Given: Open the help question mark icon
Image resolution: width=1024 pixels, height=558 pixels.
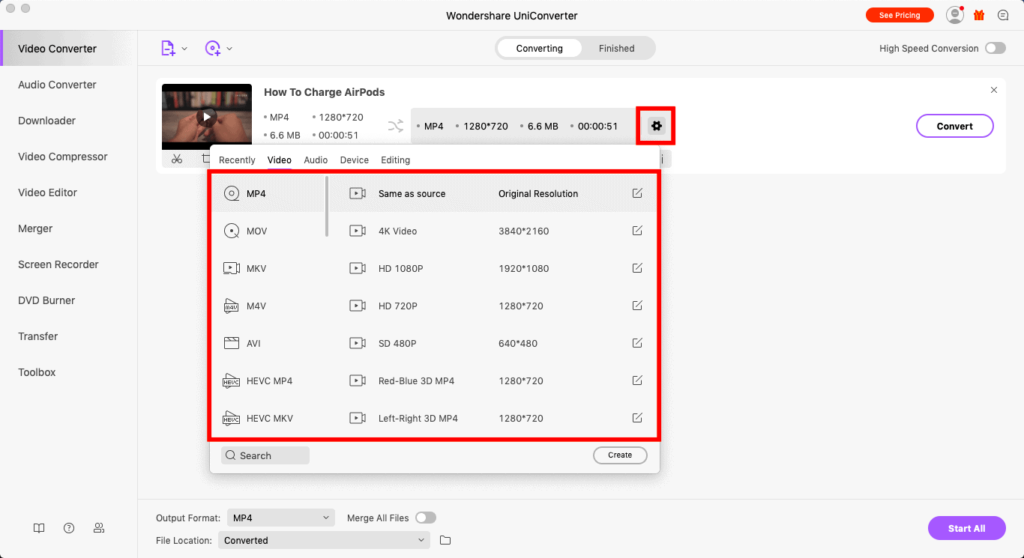Looking at the screenshot, I should pyautogui.click(x=69, y=528).
